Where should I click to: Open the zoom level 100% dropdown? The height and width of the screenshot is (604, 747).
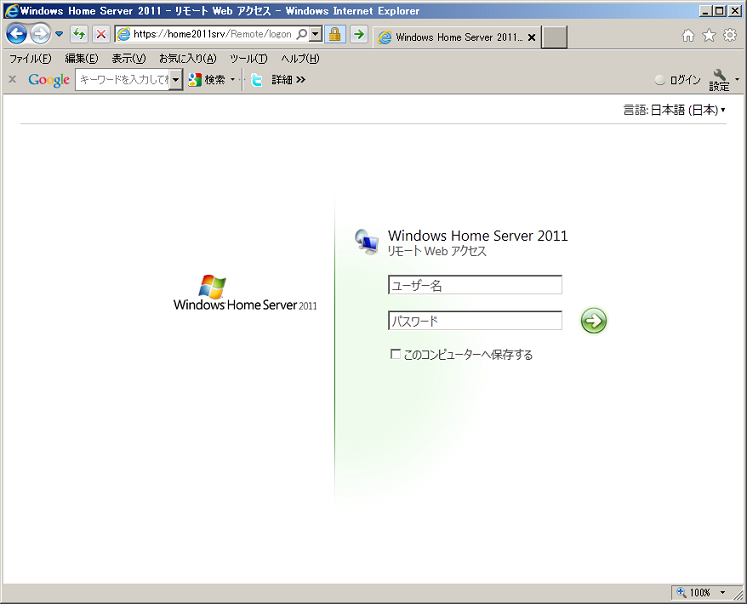coord(699,593)
